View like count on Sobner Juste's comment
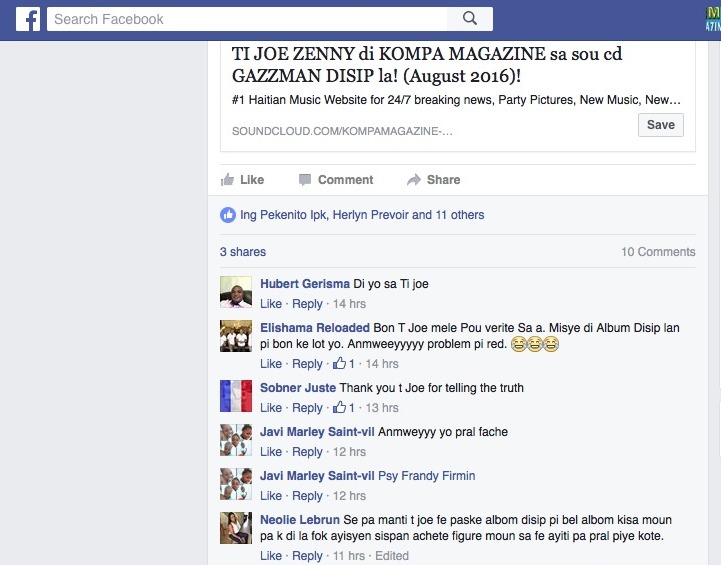 click(x=344, y=408)
